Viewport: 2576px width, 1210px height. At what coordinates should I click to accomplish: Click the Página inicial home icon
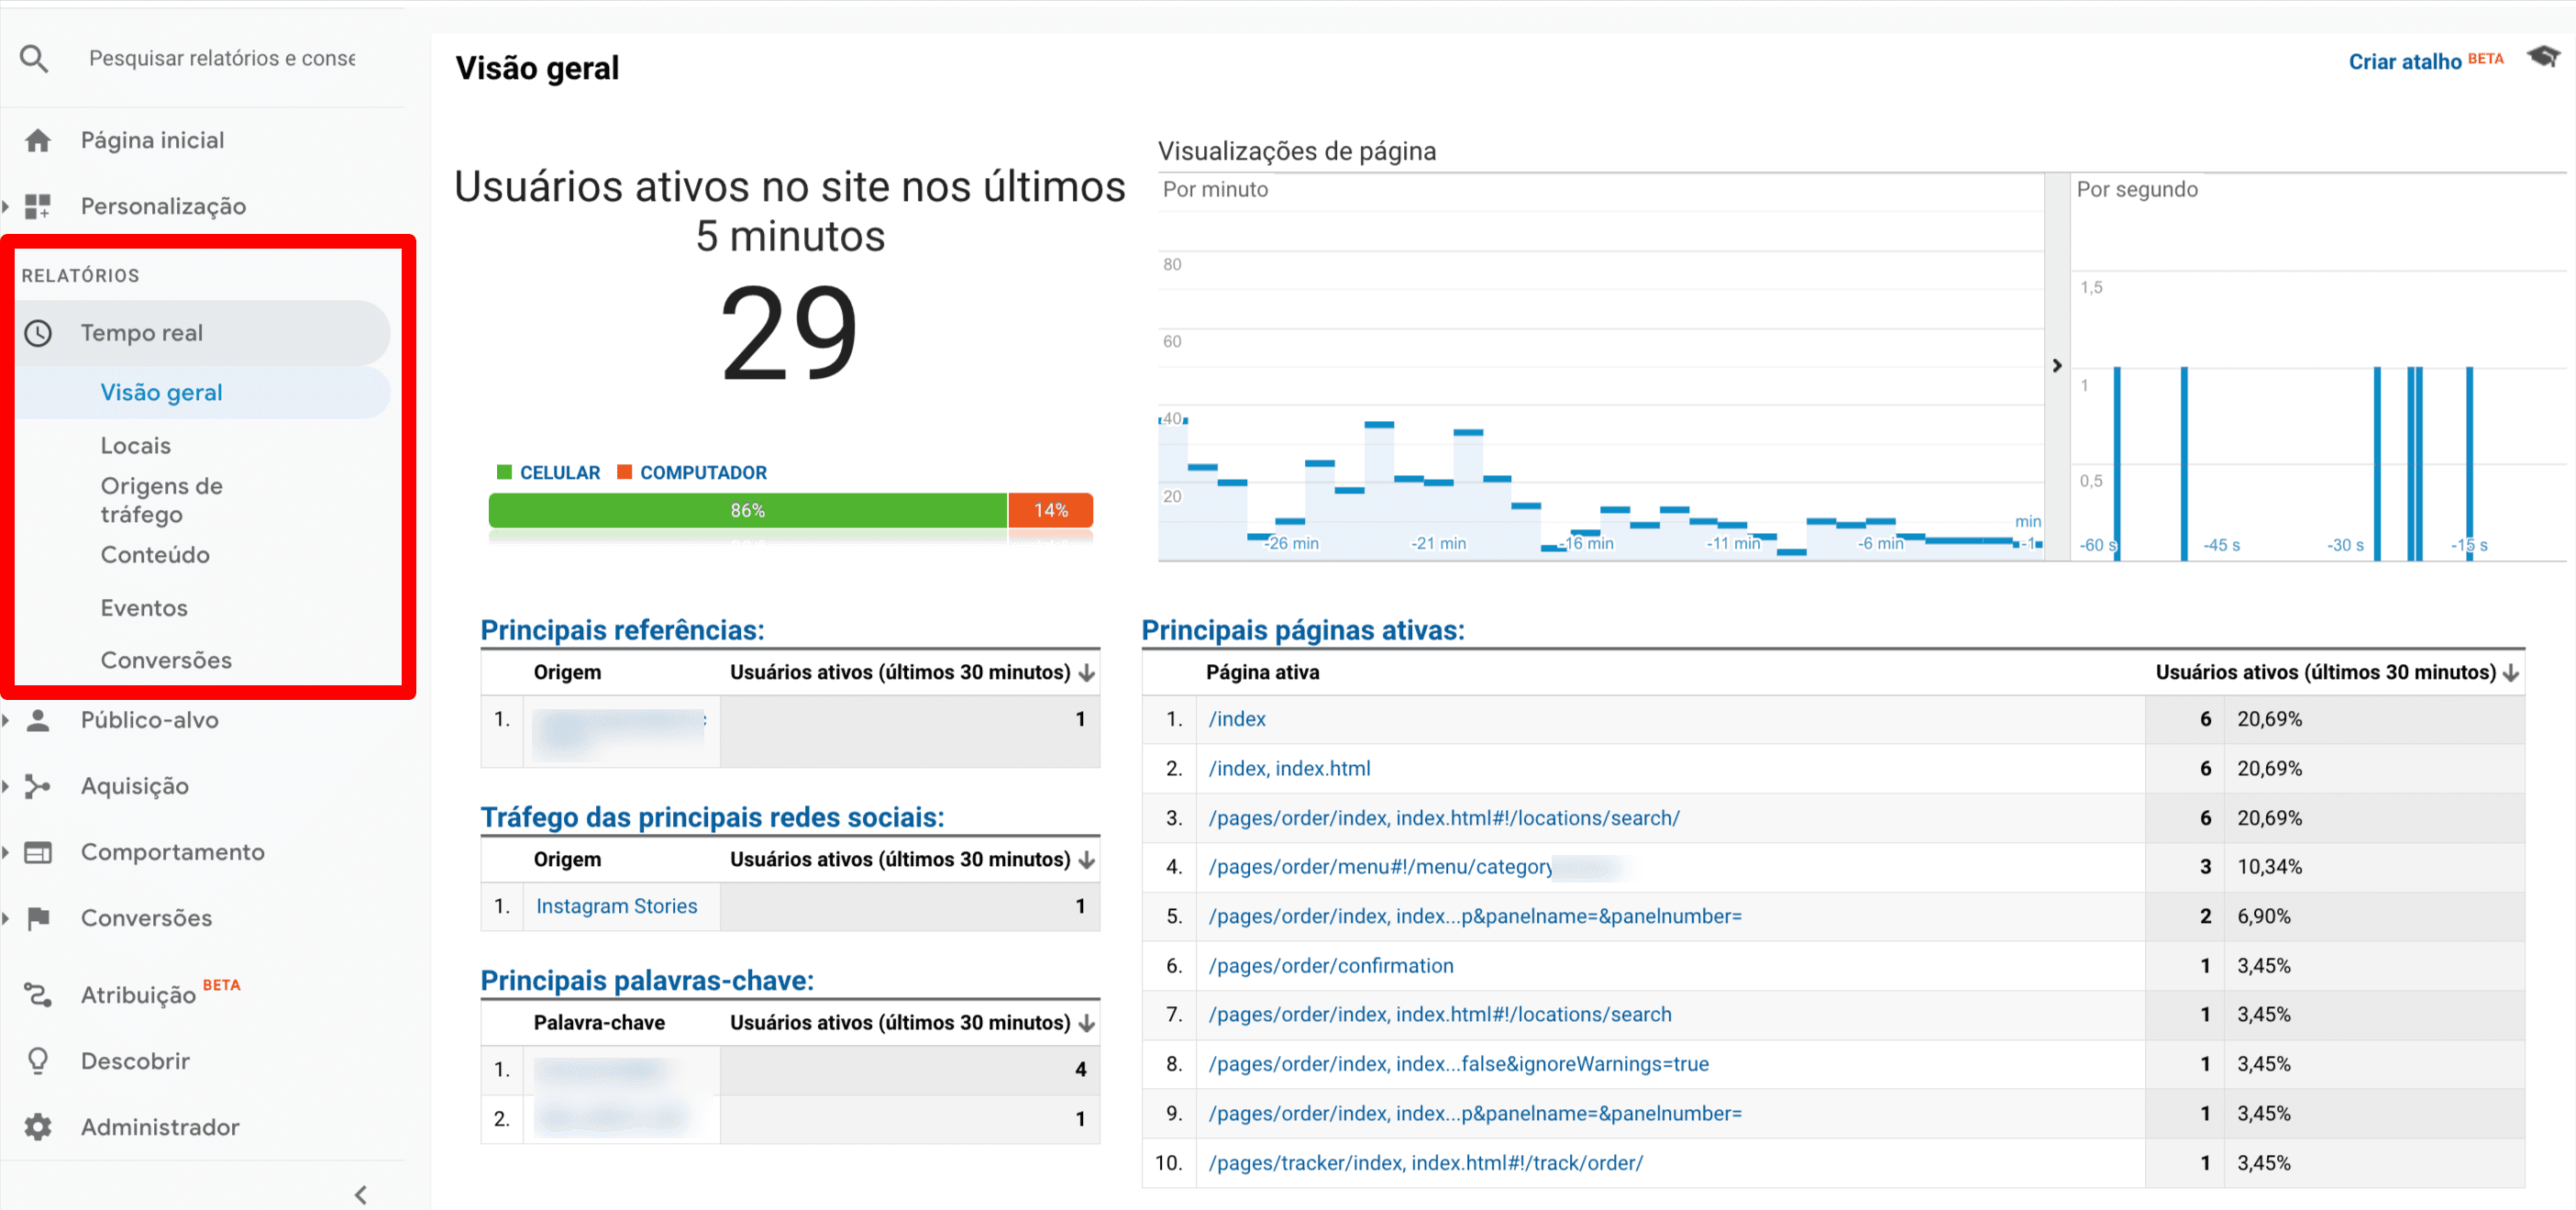pos(38,141)
